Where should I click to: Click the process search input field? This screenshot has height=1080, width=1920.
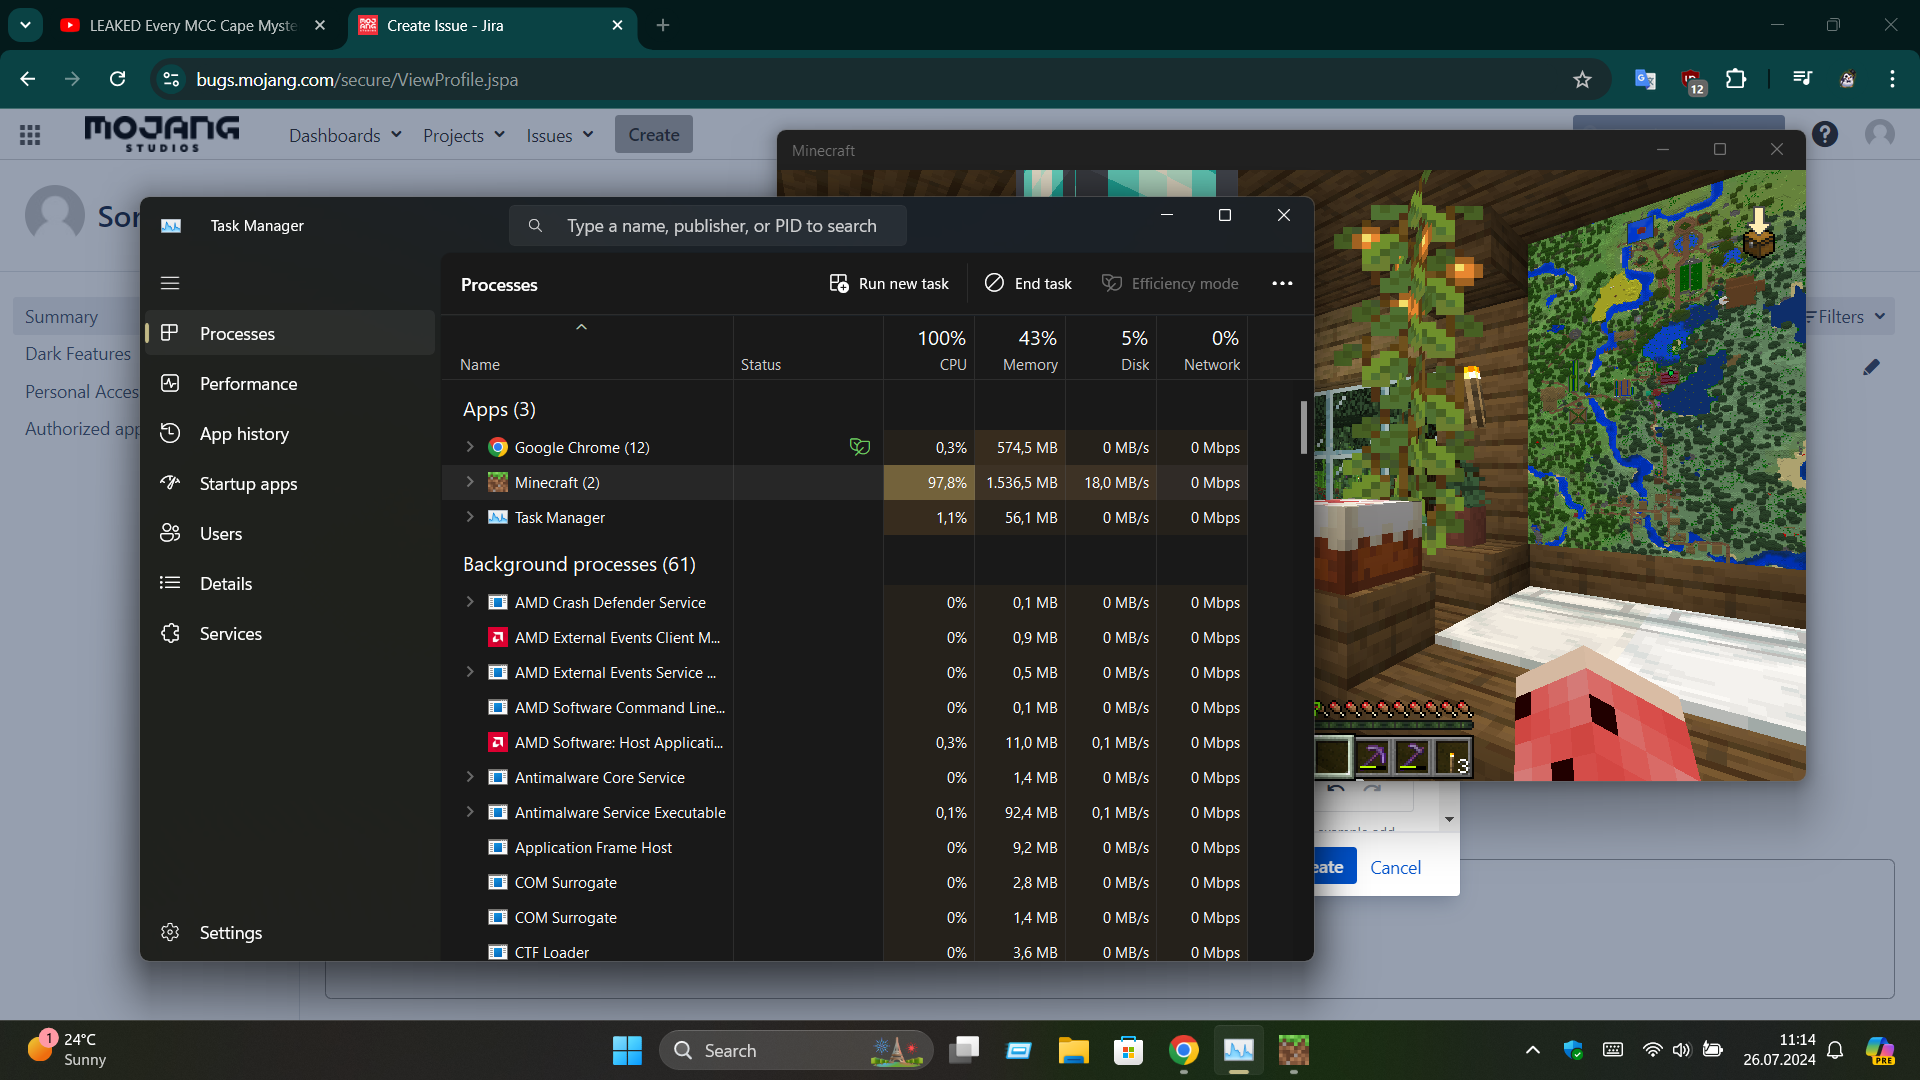[720, 226]
